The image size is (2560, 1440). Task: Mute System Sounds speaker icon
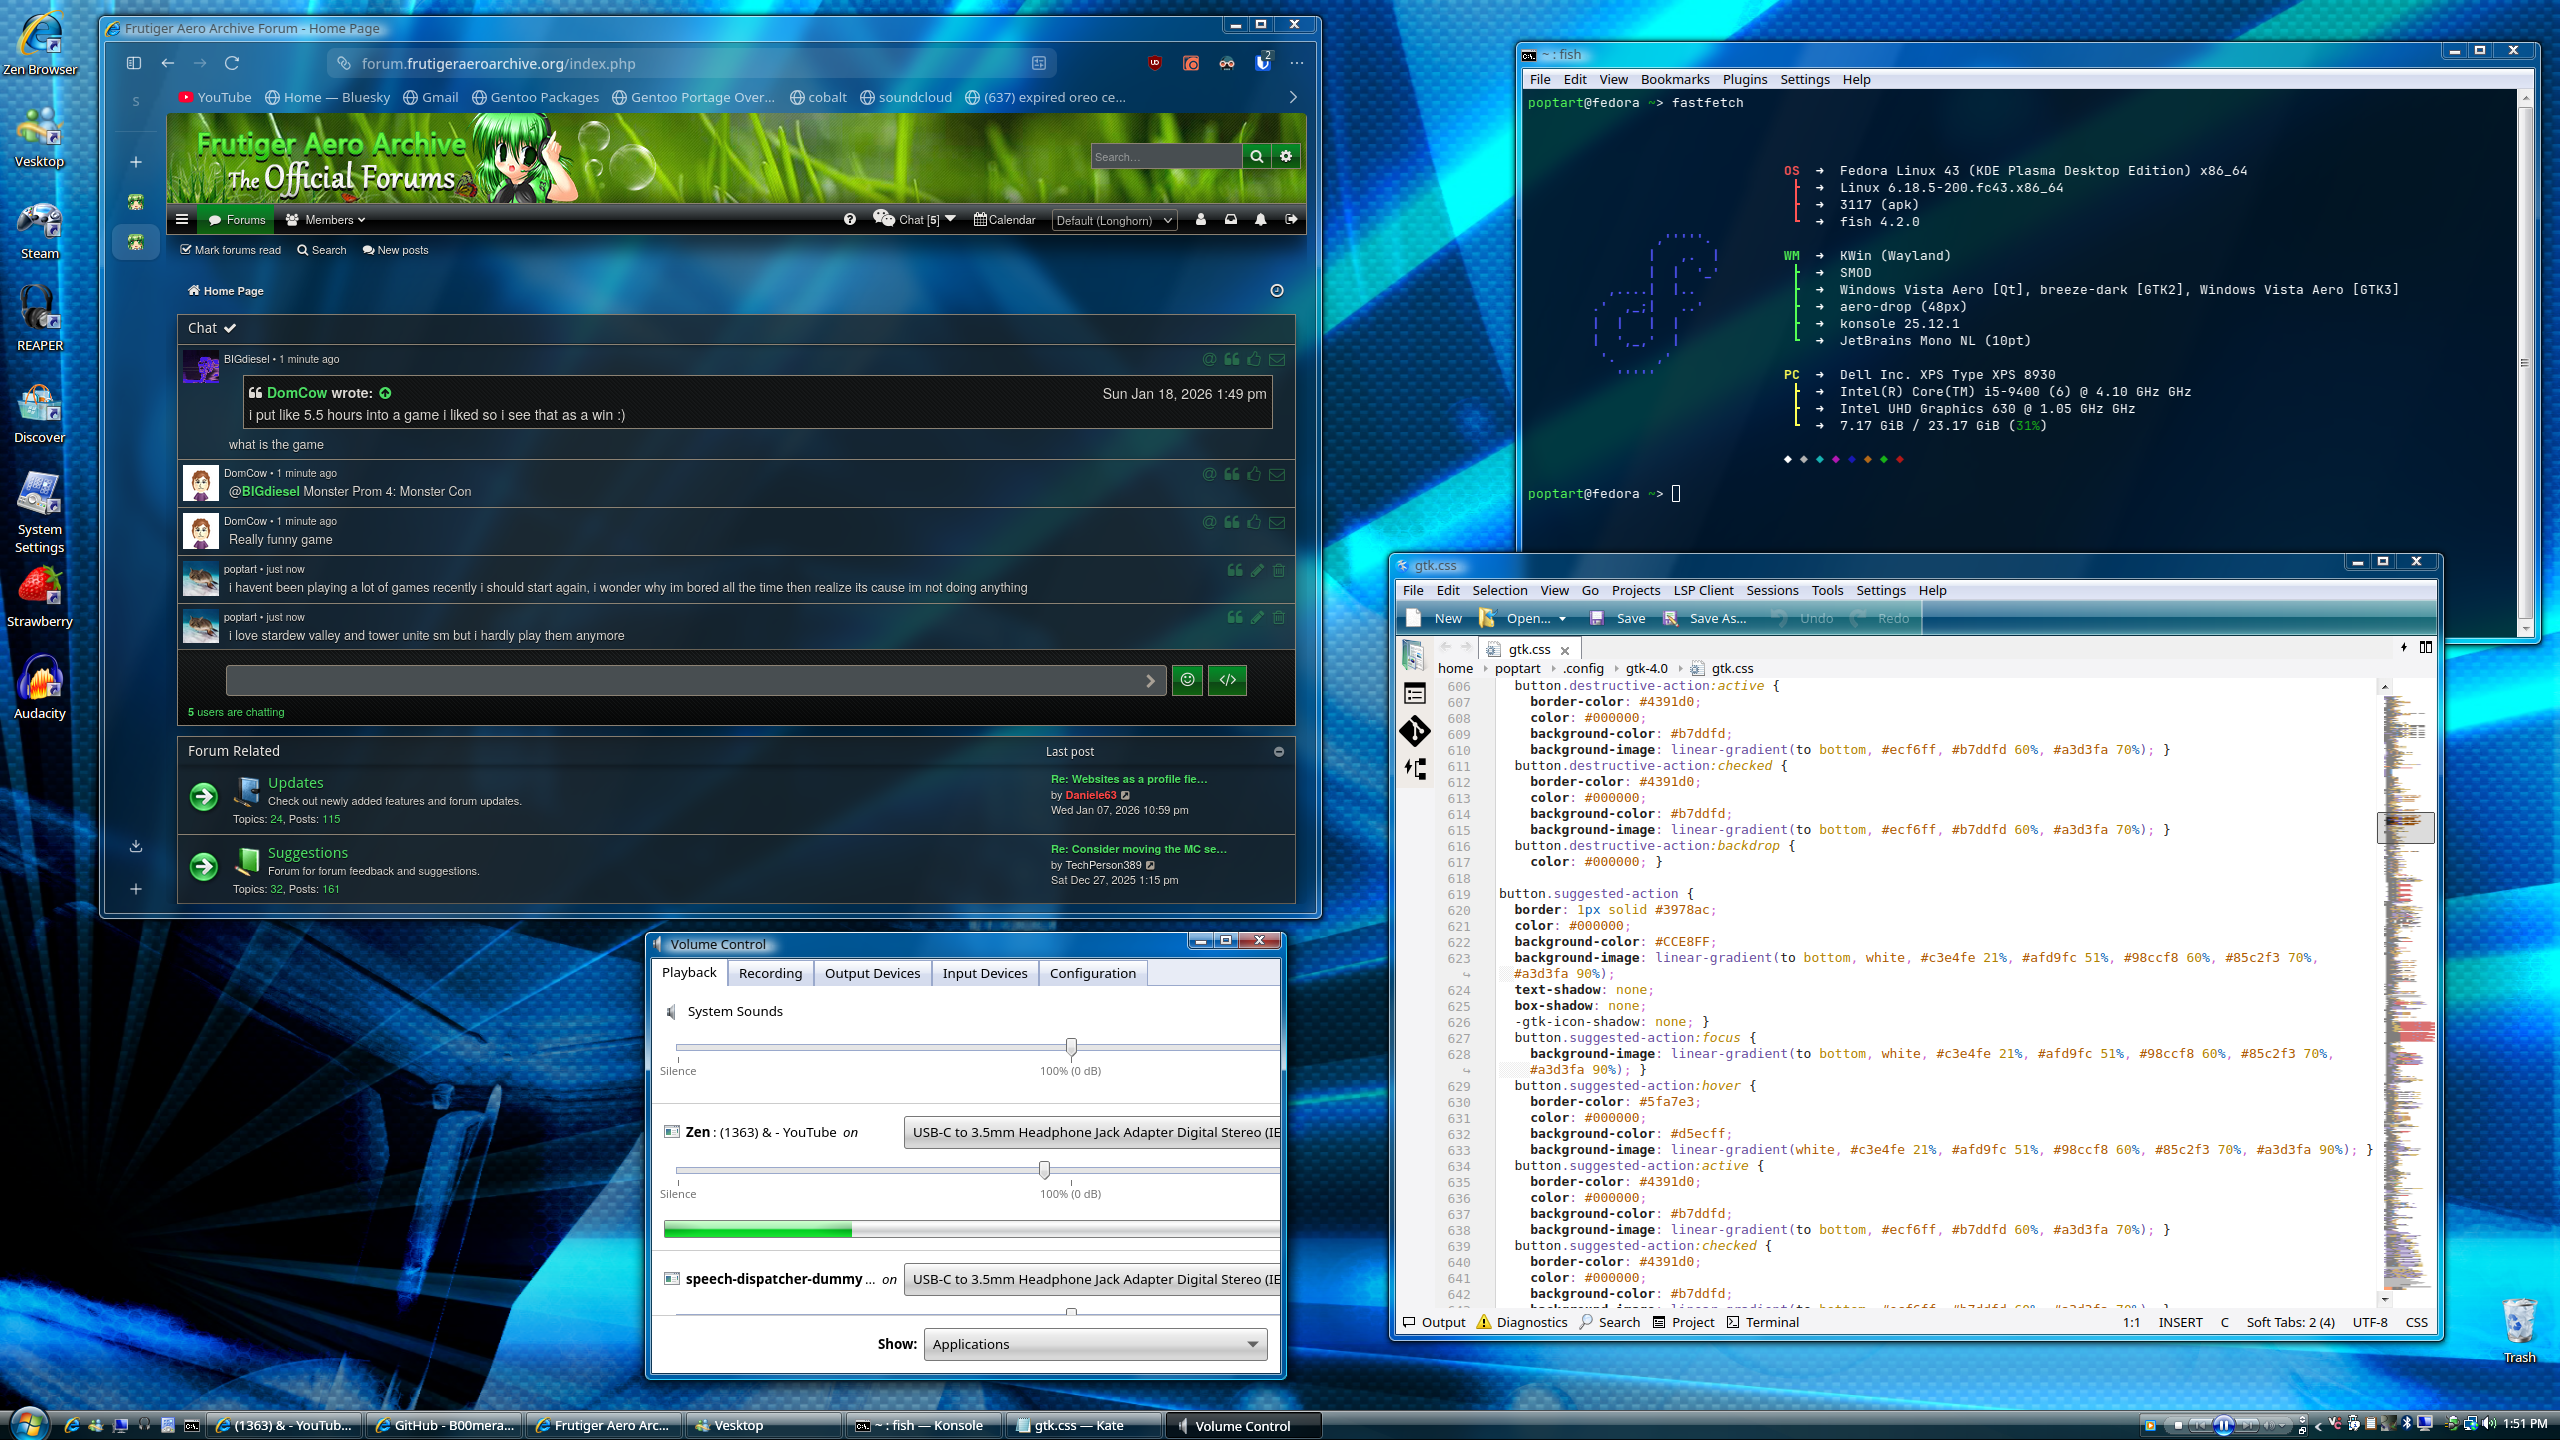coord(671,1012)
